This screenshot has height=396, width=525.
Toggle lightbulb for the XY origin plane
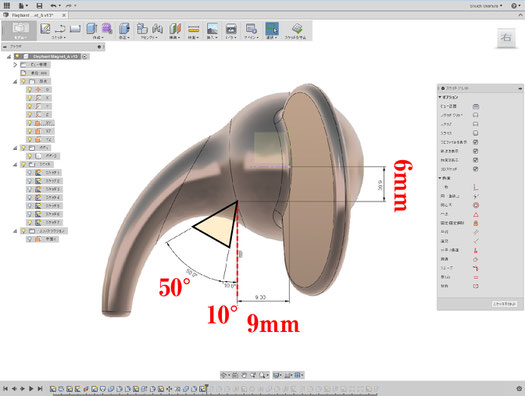click(29, 123)
